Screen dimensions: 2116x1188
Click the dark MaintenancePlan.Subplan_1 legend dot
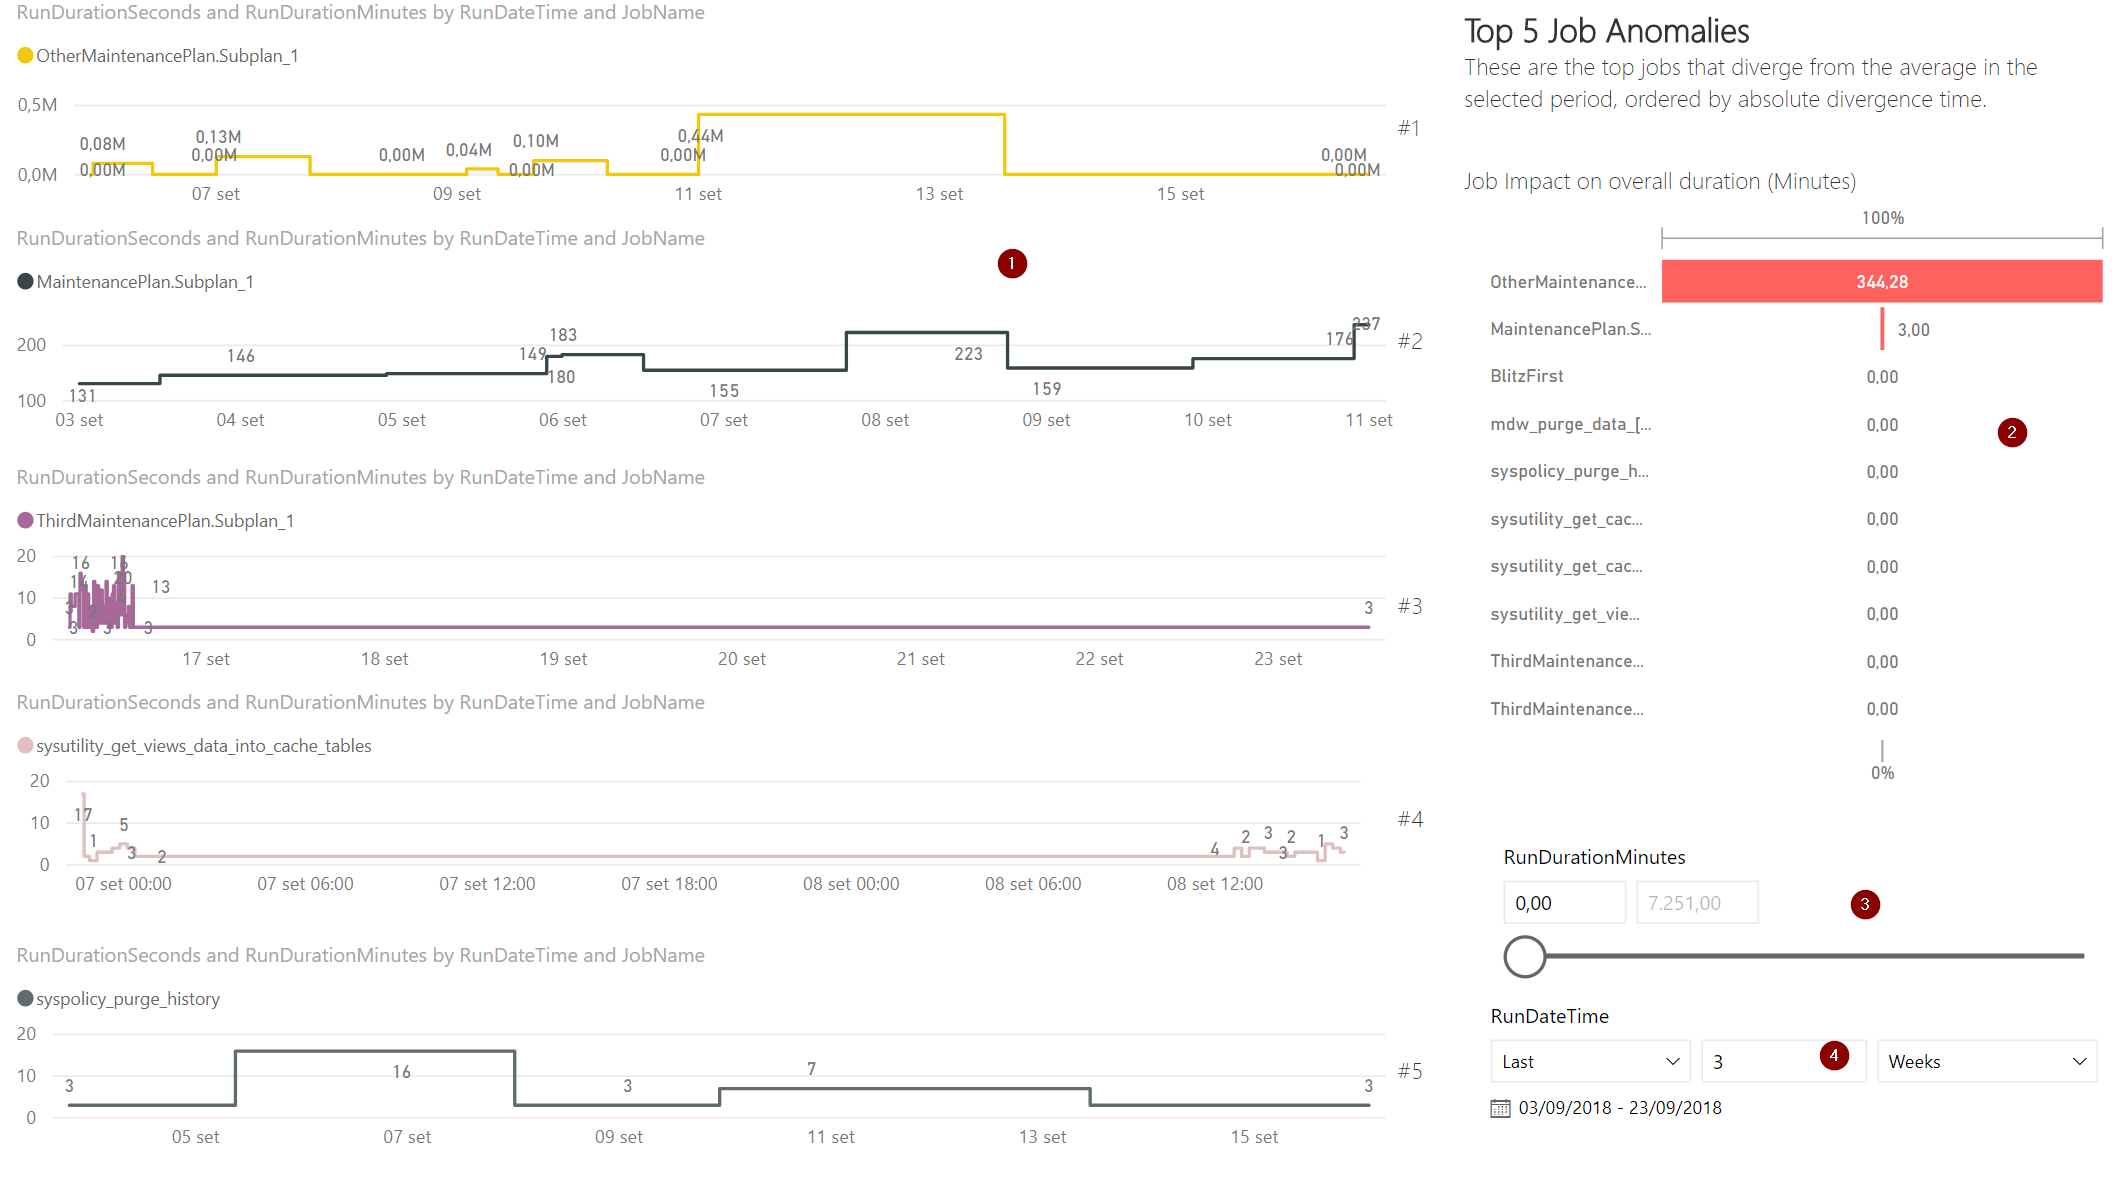click(26, 282)
